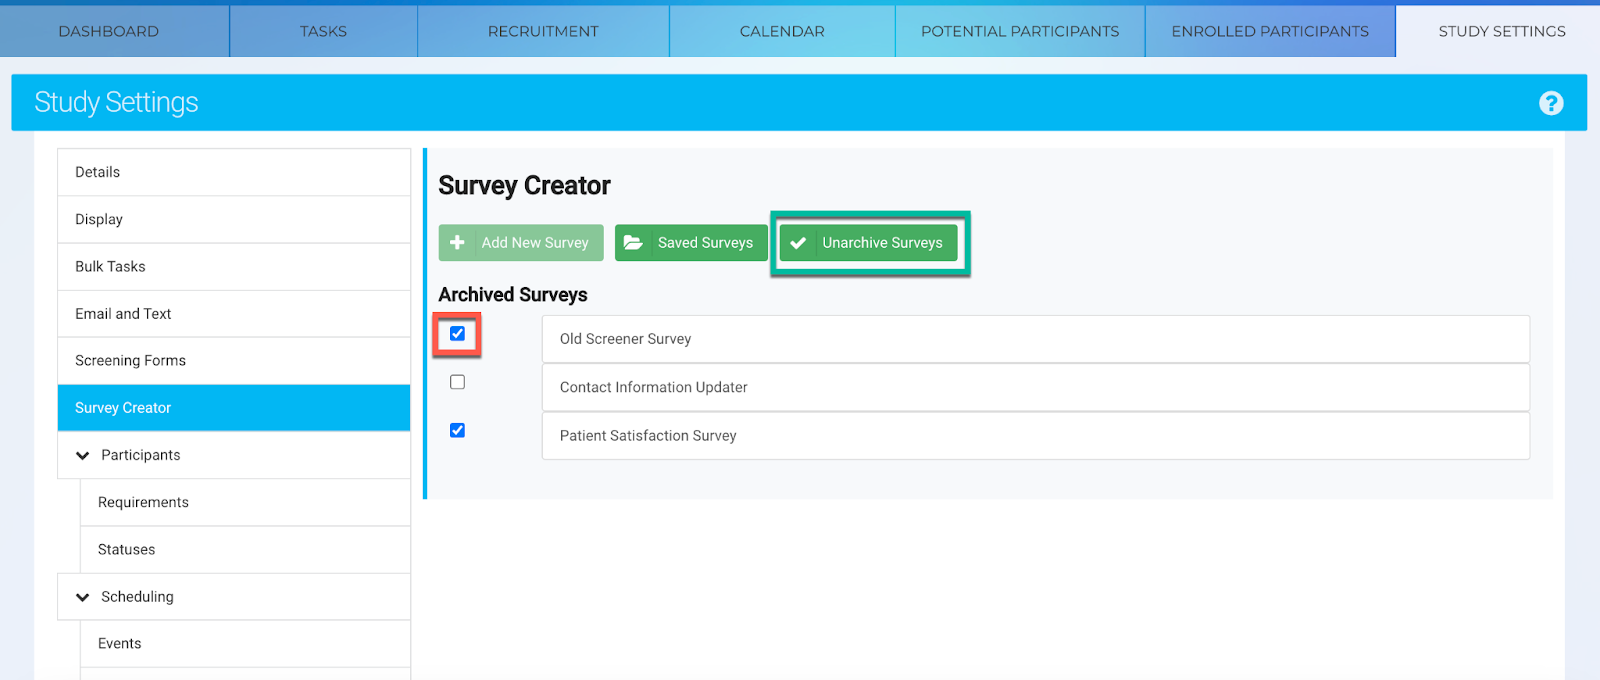The height and width of the screenshot is (680, 1600).
Task: Select Statuses under Participants
Action: point(126,550)
